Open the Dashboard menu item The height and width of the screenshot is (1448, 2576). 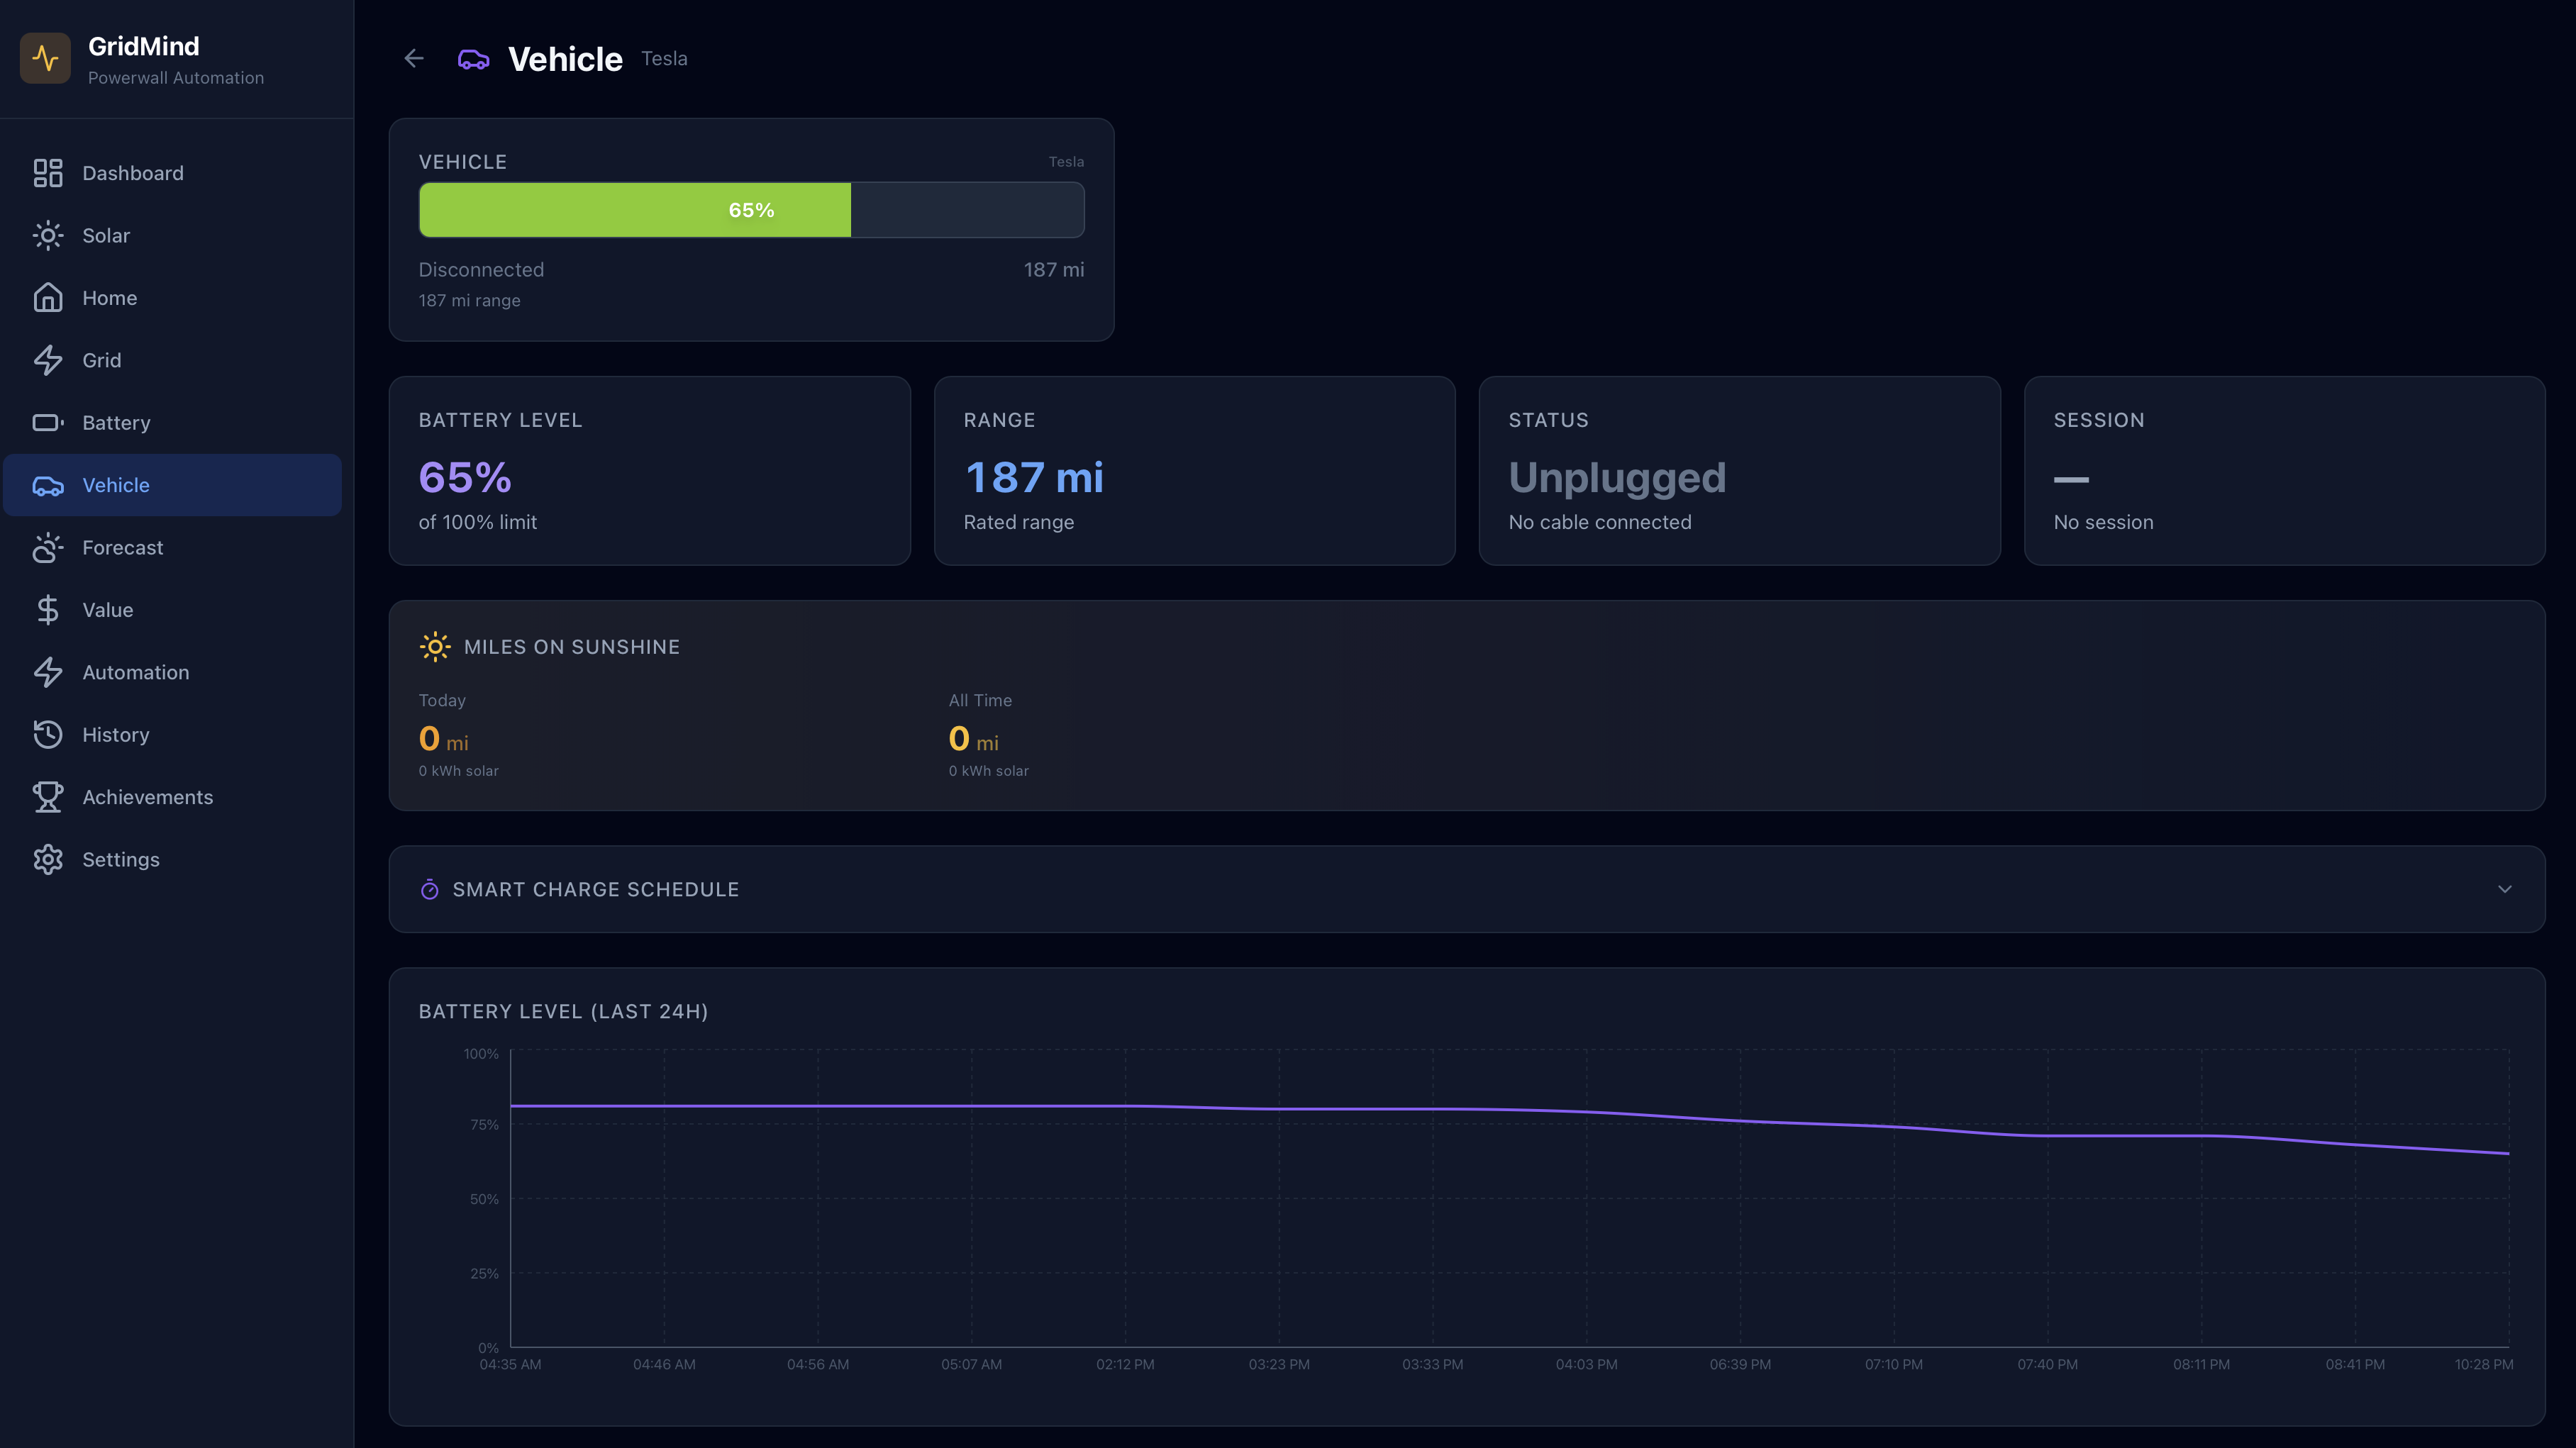pyautogui.click(x=133, y=173)
